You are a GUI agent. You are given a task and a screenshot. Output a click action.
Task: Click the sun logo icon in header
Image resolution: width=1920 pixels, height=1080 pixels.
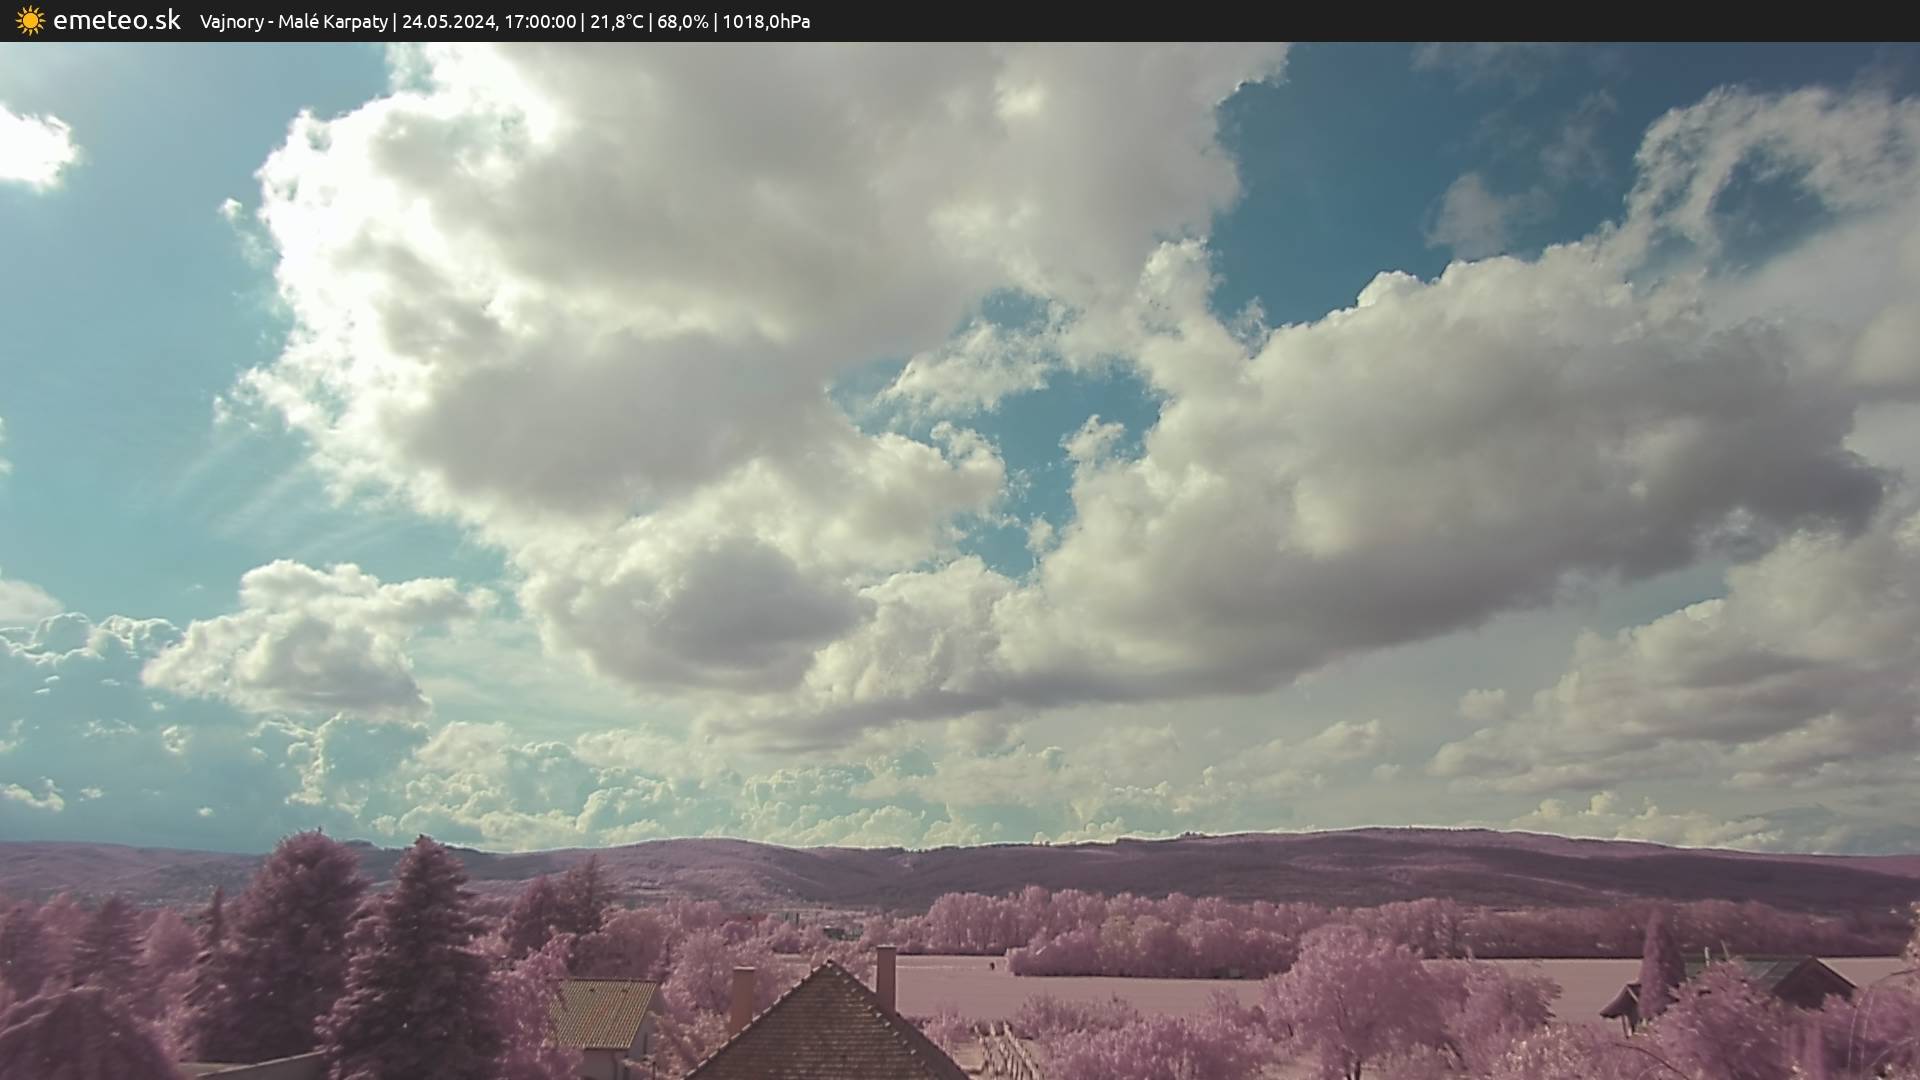click(x=30, y=21)
